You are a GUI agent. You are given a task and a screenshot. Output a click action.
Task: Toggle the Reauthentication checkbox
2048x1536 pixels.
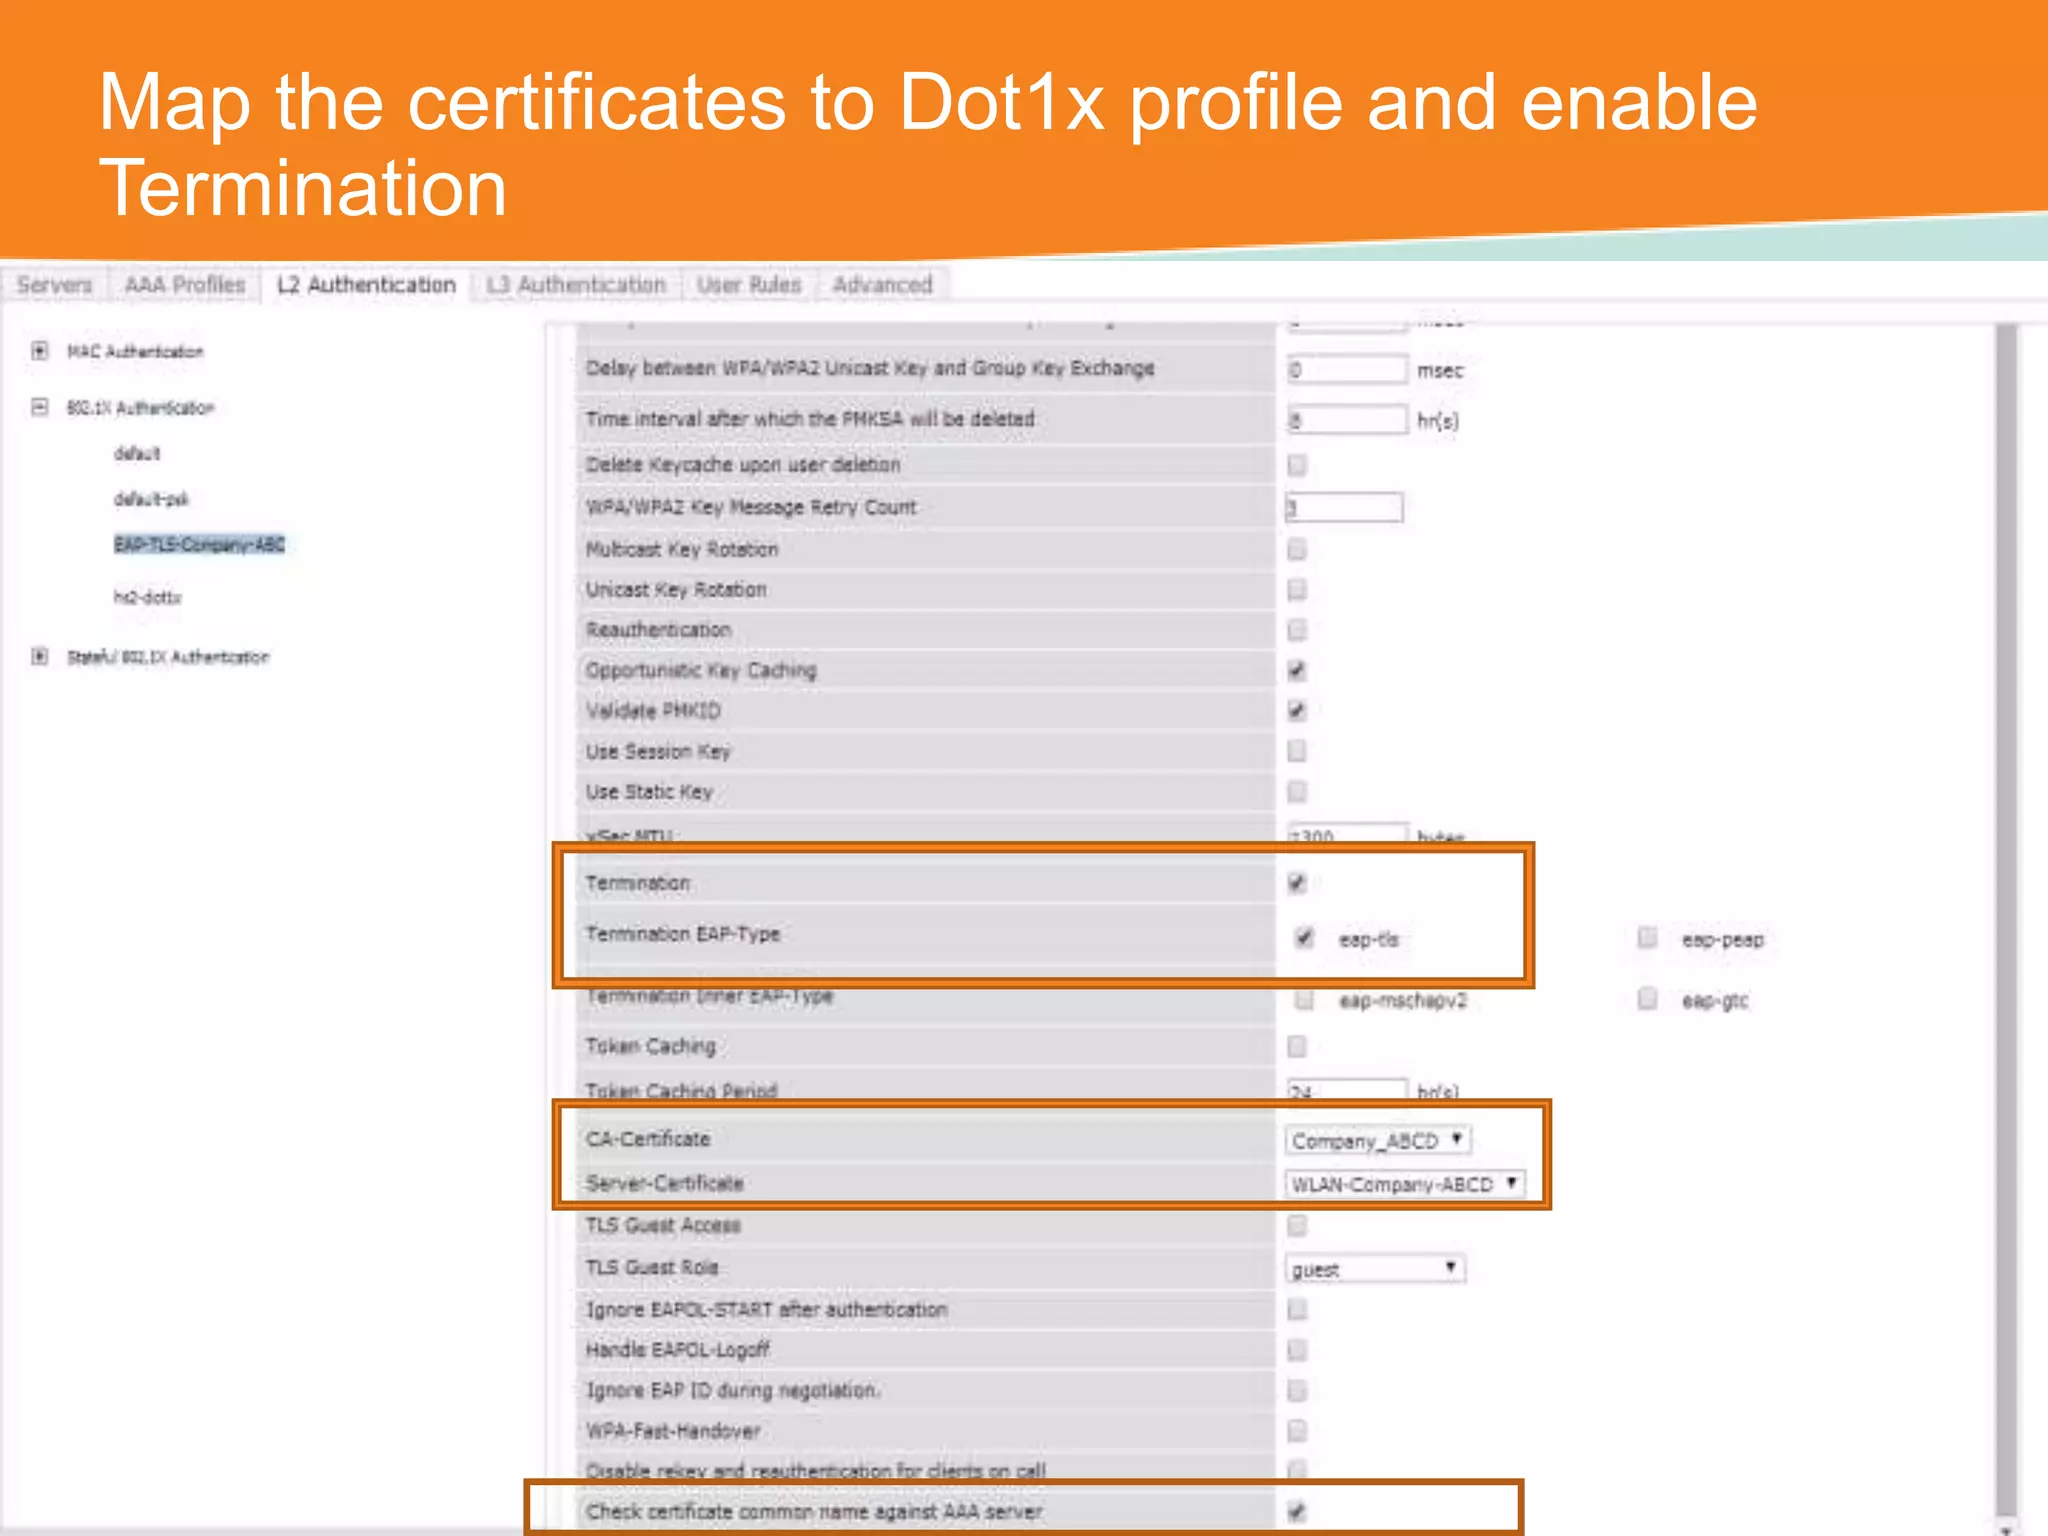(1297, 630)
